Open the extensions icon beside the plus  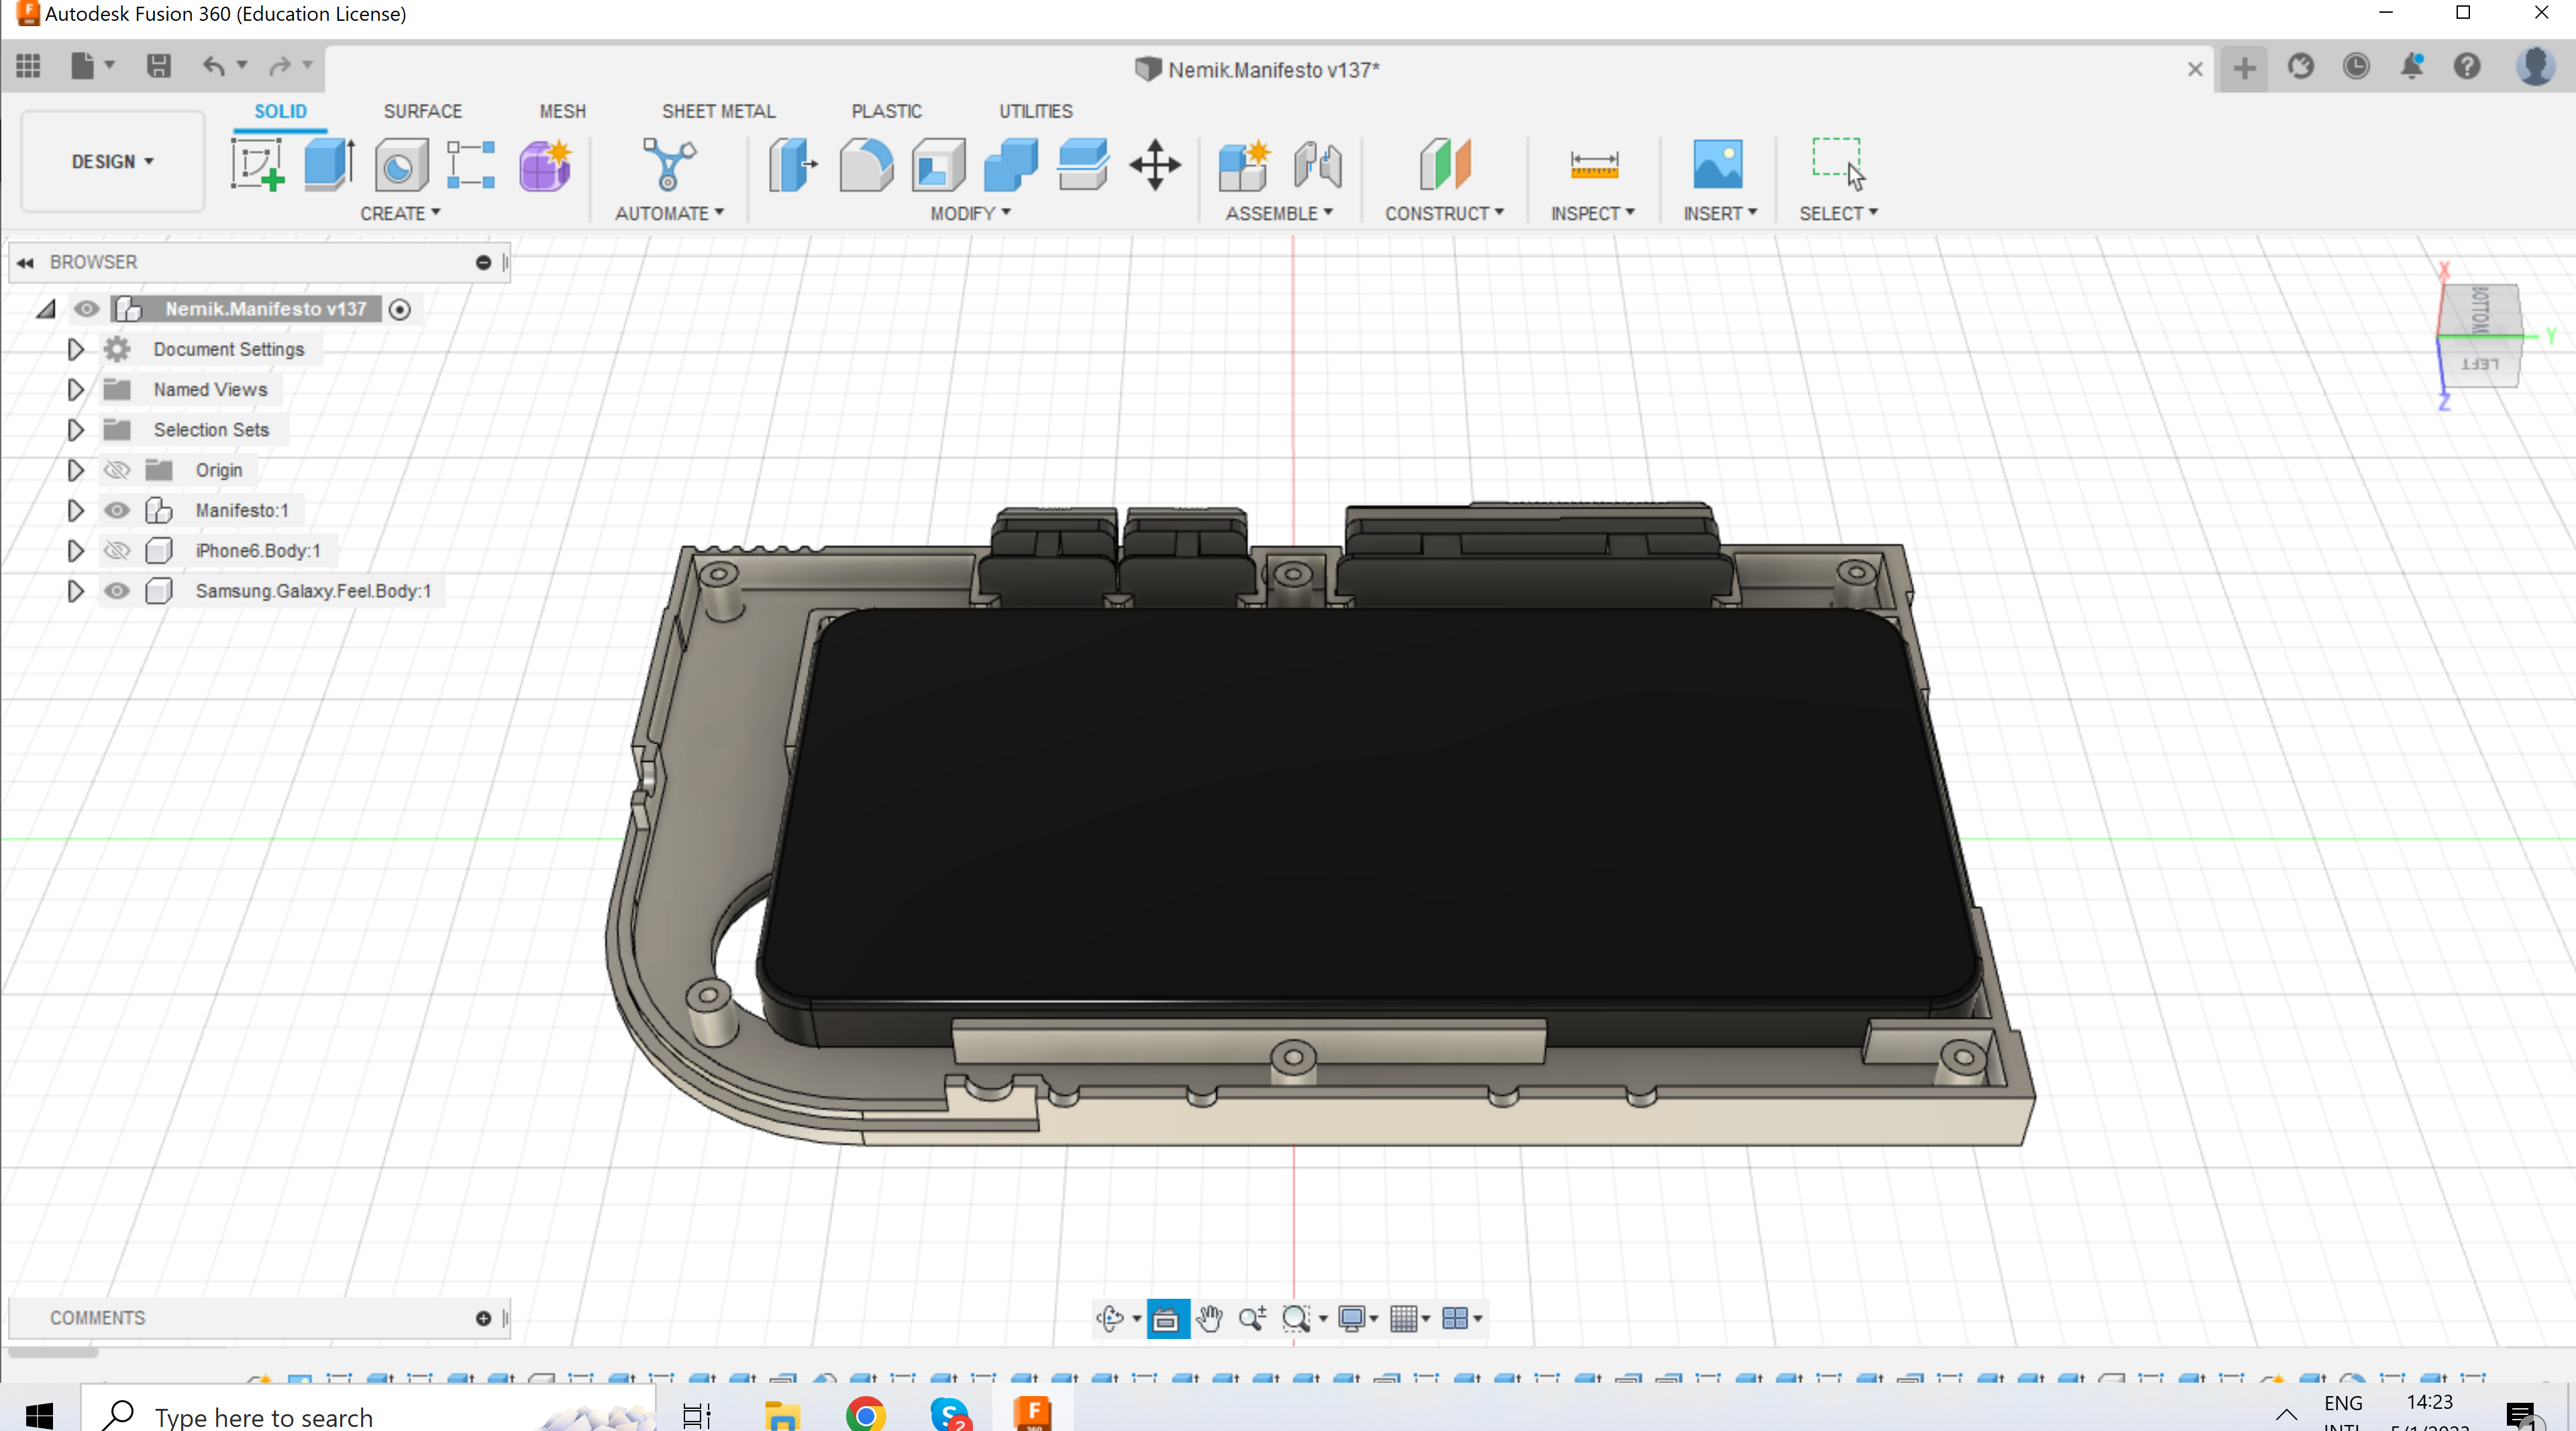coord(2301,66)
